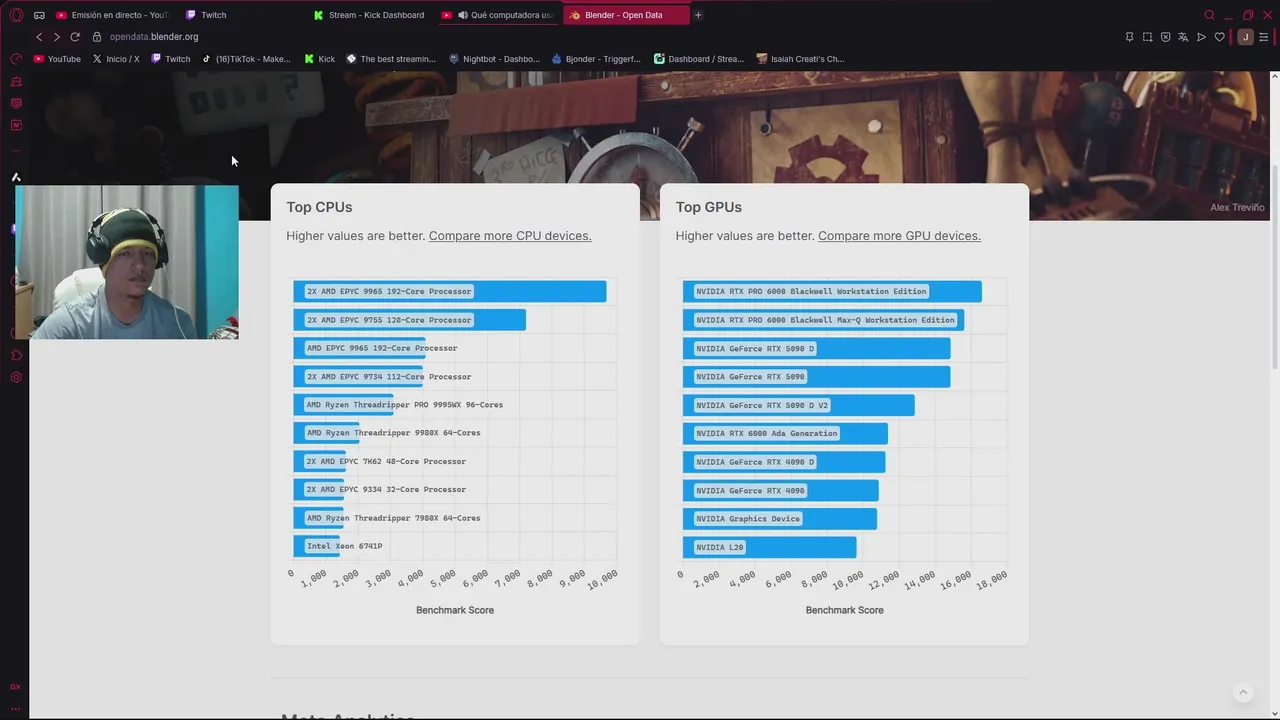Open the extensions cube sidebar icon
The image size is (1280, 720).
point(16,355)
